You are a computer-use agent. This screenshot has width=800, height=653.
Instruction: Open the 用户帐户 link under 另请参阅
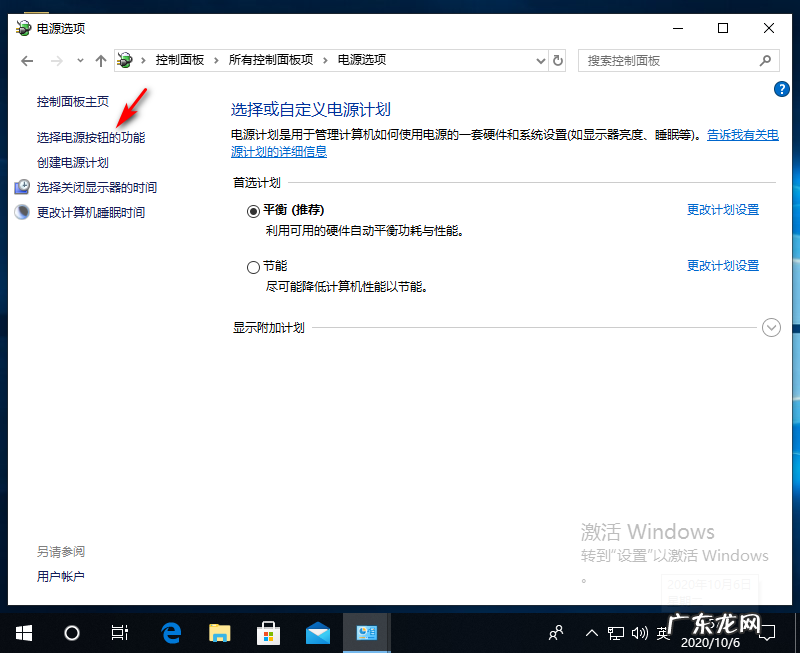[x=60, y=575]
